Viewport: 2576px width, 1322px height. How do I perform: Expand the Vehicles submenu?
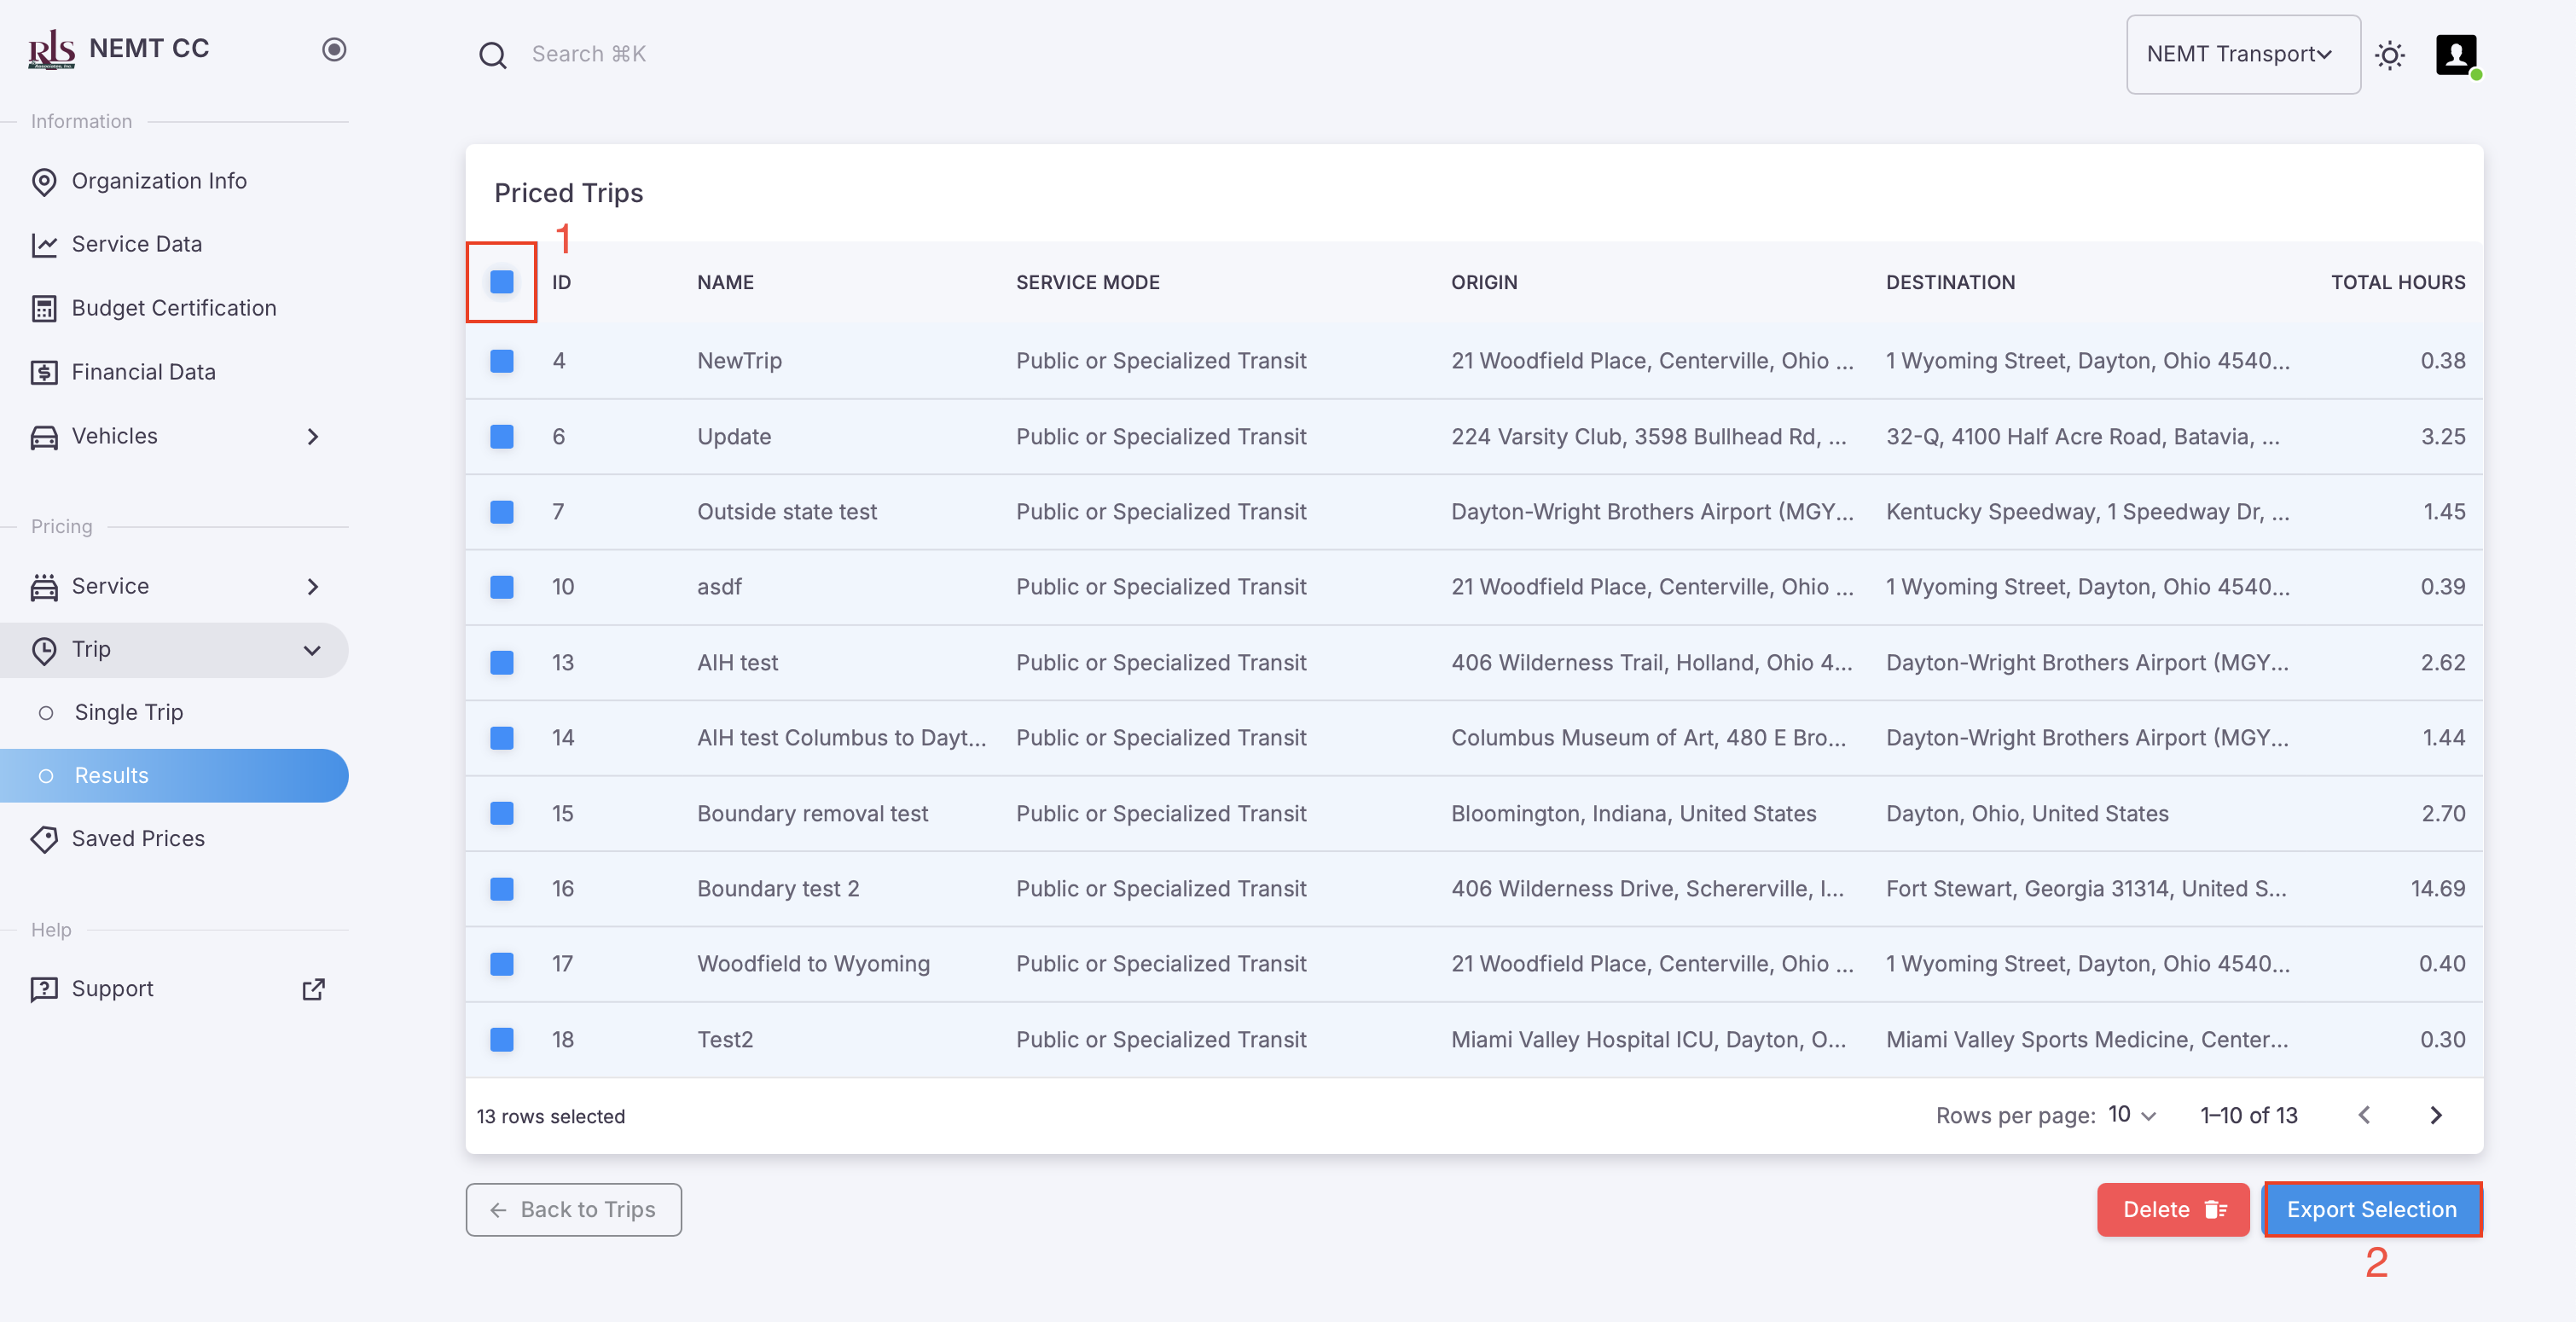tap(312, 436)
